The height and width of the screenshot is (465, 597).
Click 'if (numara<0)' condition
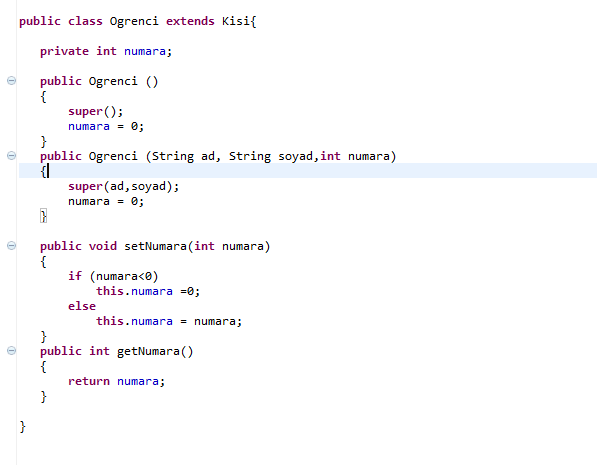pyautogui.click(x=113, y=276)
